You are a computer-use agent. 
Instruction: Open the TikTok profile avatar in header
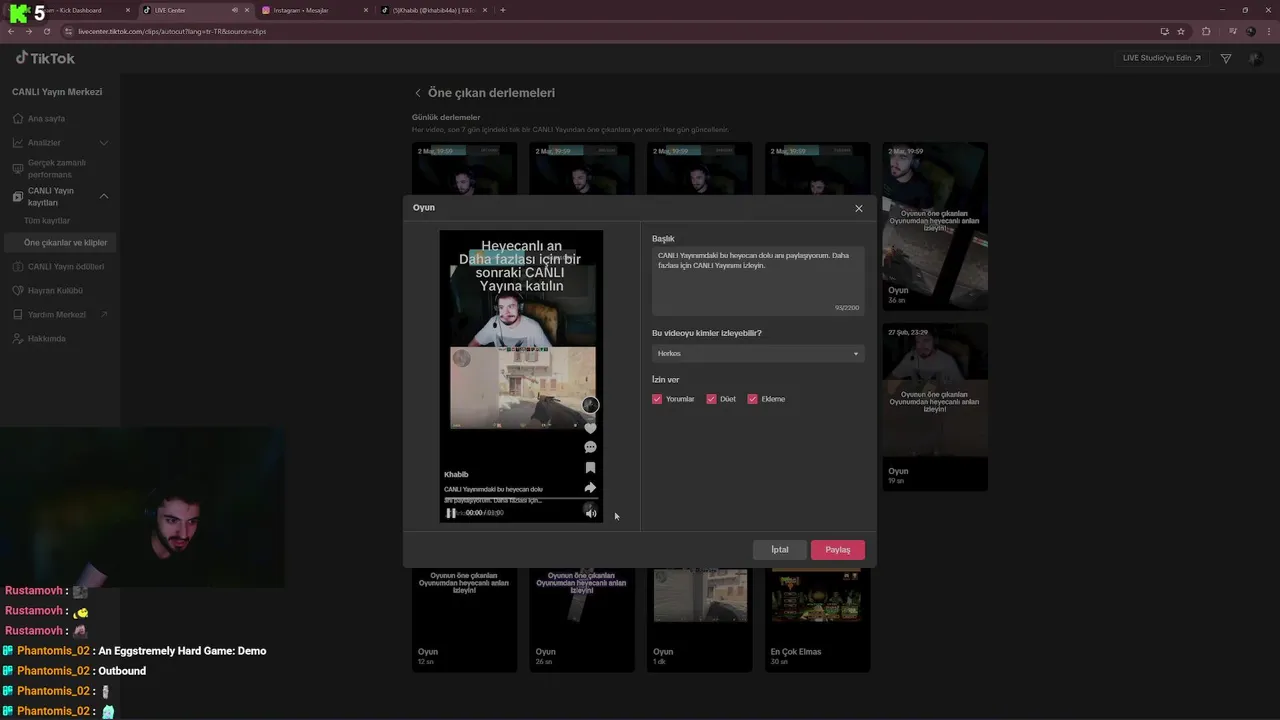pos(1255,58)
